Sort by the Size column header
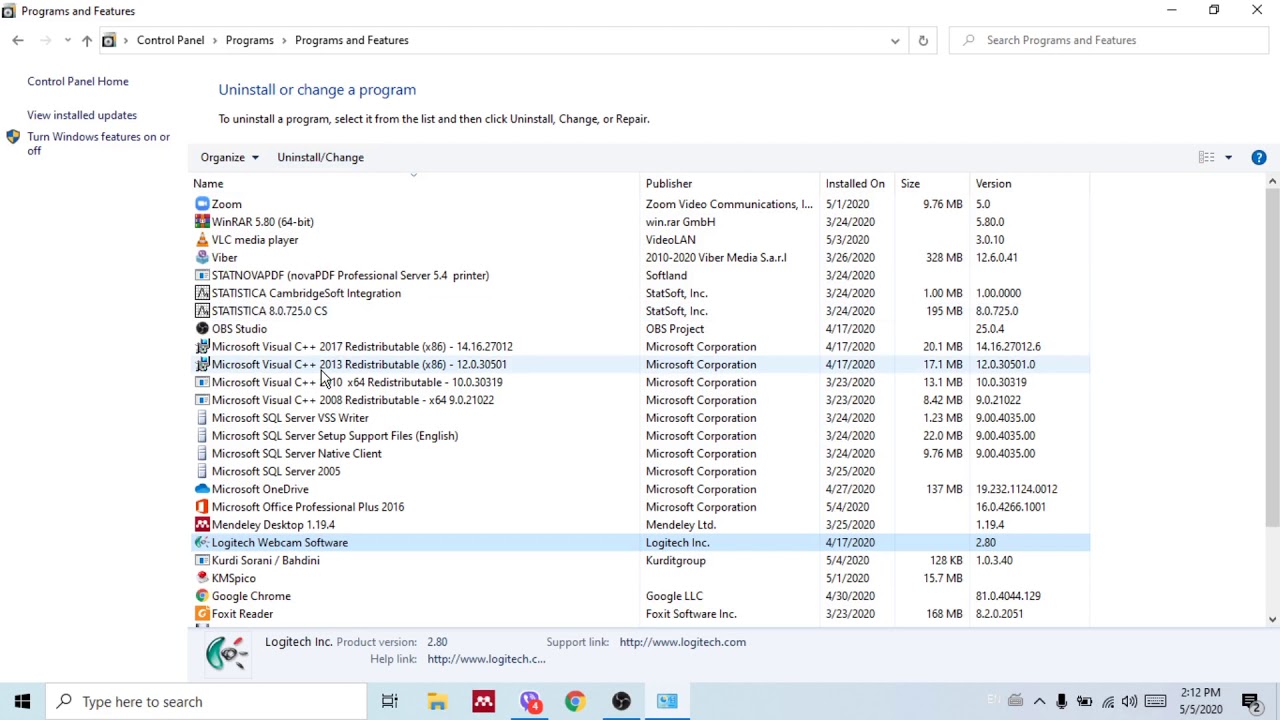Viewport: 1280px width, 720px height. point(933,184)
